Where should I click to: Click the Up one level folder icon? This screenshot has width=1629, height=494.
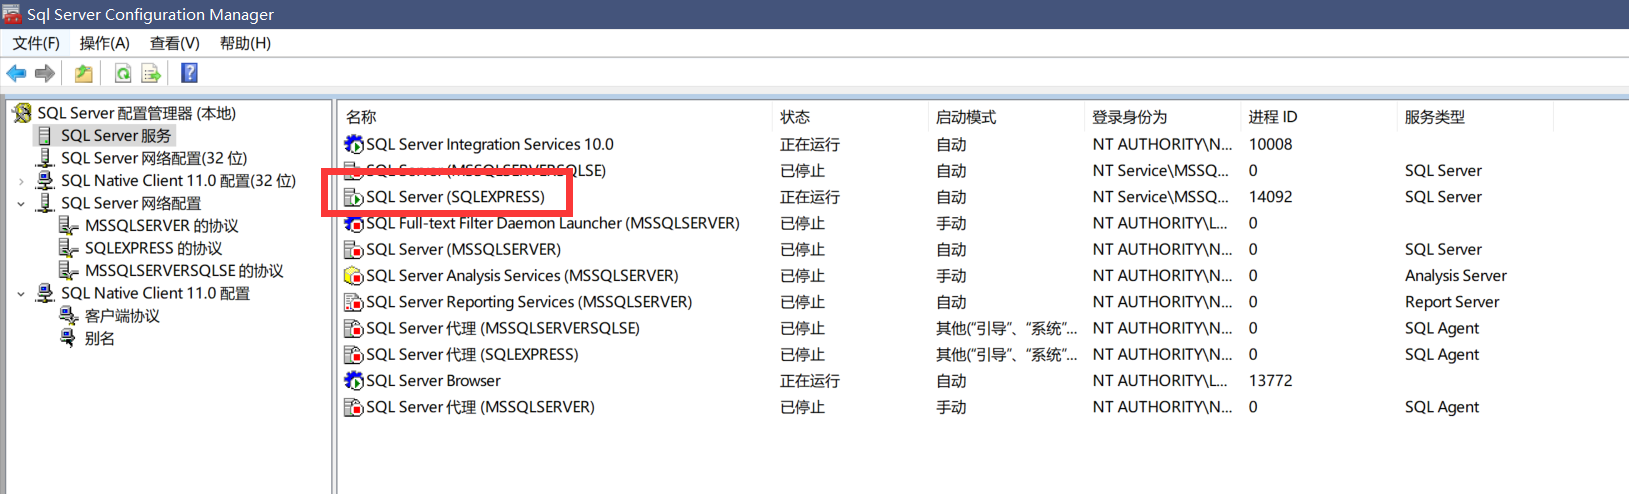(84, 73)
